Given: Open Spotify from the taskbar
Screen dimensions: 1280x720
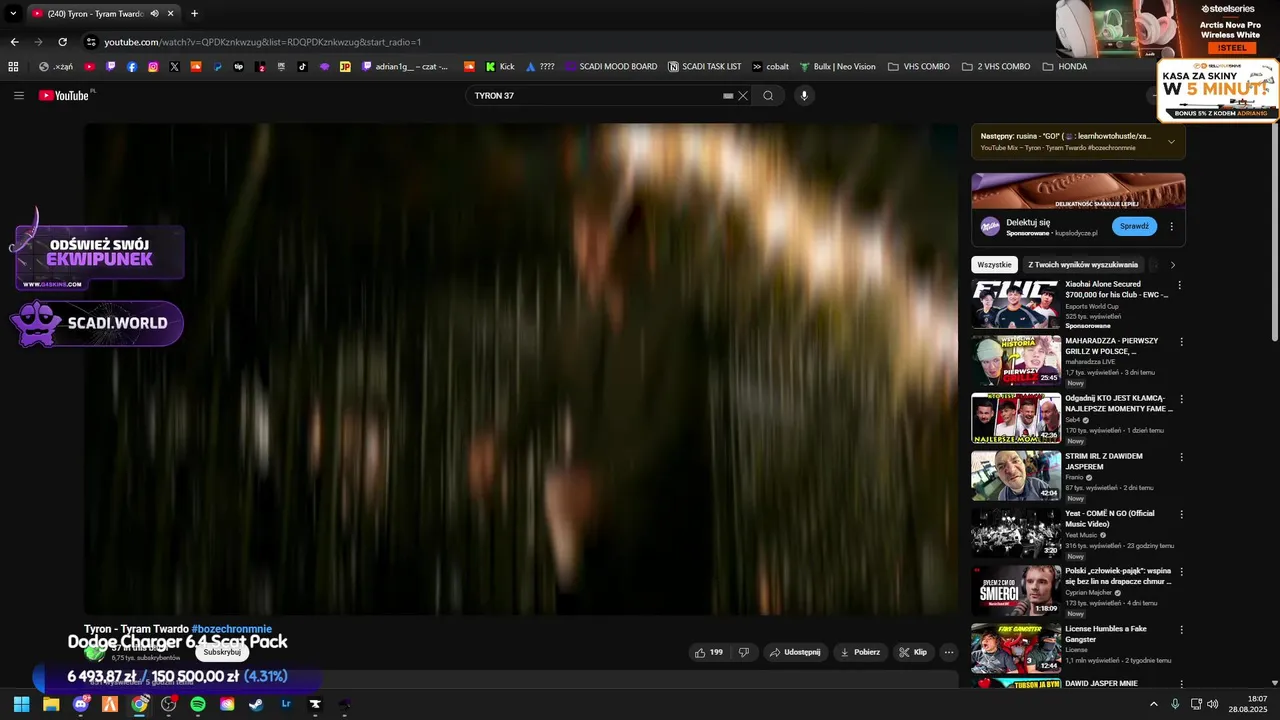Looking at the screenshot, I should click(198, 704).
